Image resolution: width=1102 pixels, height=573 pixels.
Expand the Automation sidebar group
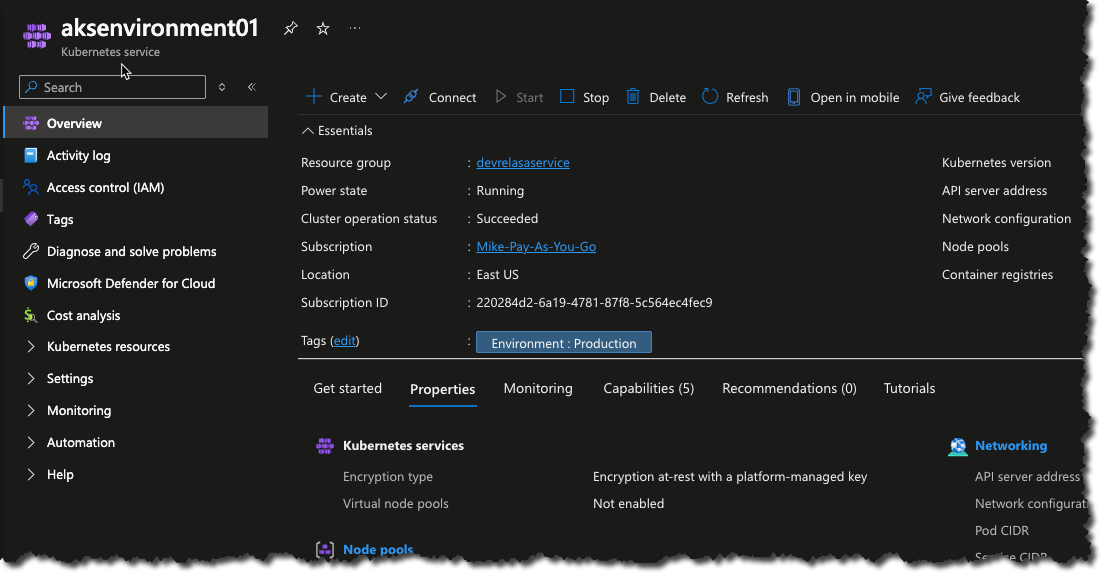(30, 442)
